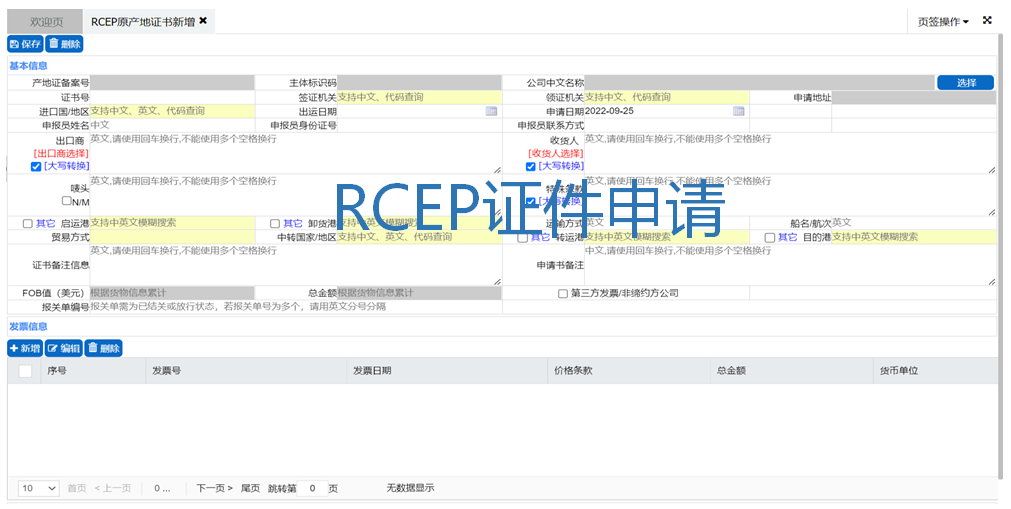The image size is (1011, 509).
Task: Toggle fullscreen with the expand icon
Action: tap(987, 21)
